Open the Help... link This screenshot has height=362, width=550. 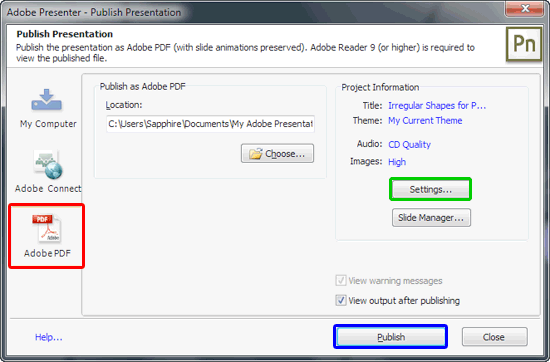coord(49,337)
